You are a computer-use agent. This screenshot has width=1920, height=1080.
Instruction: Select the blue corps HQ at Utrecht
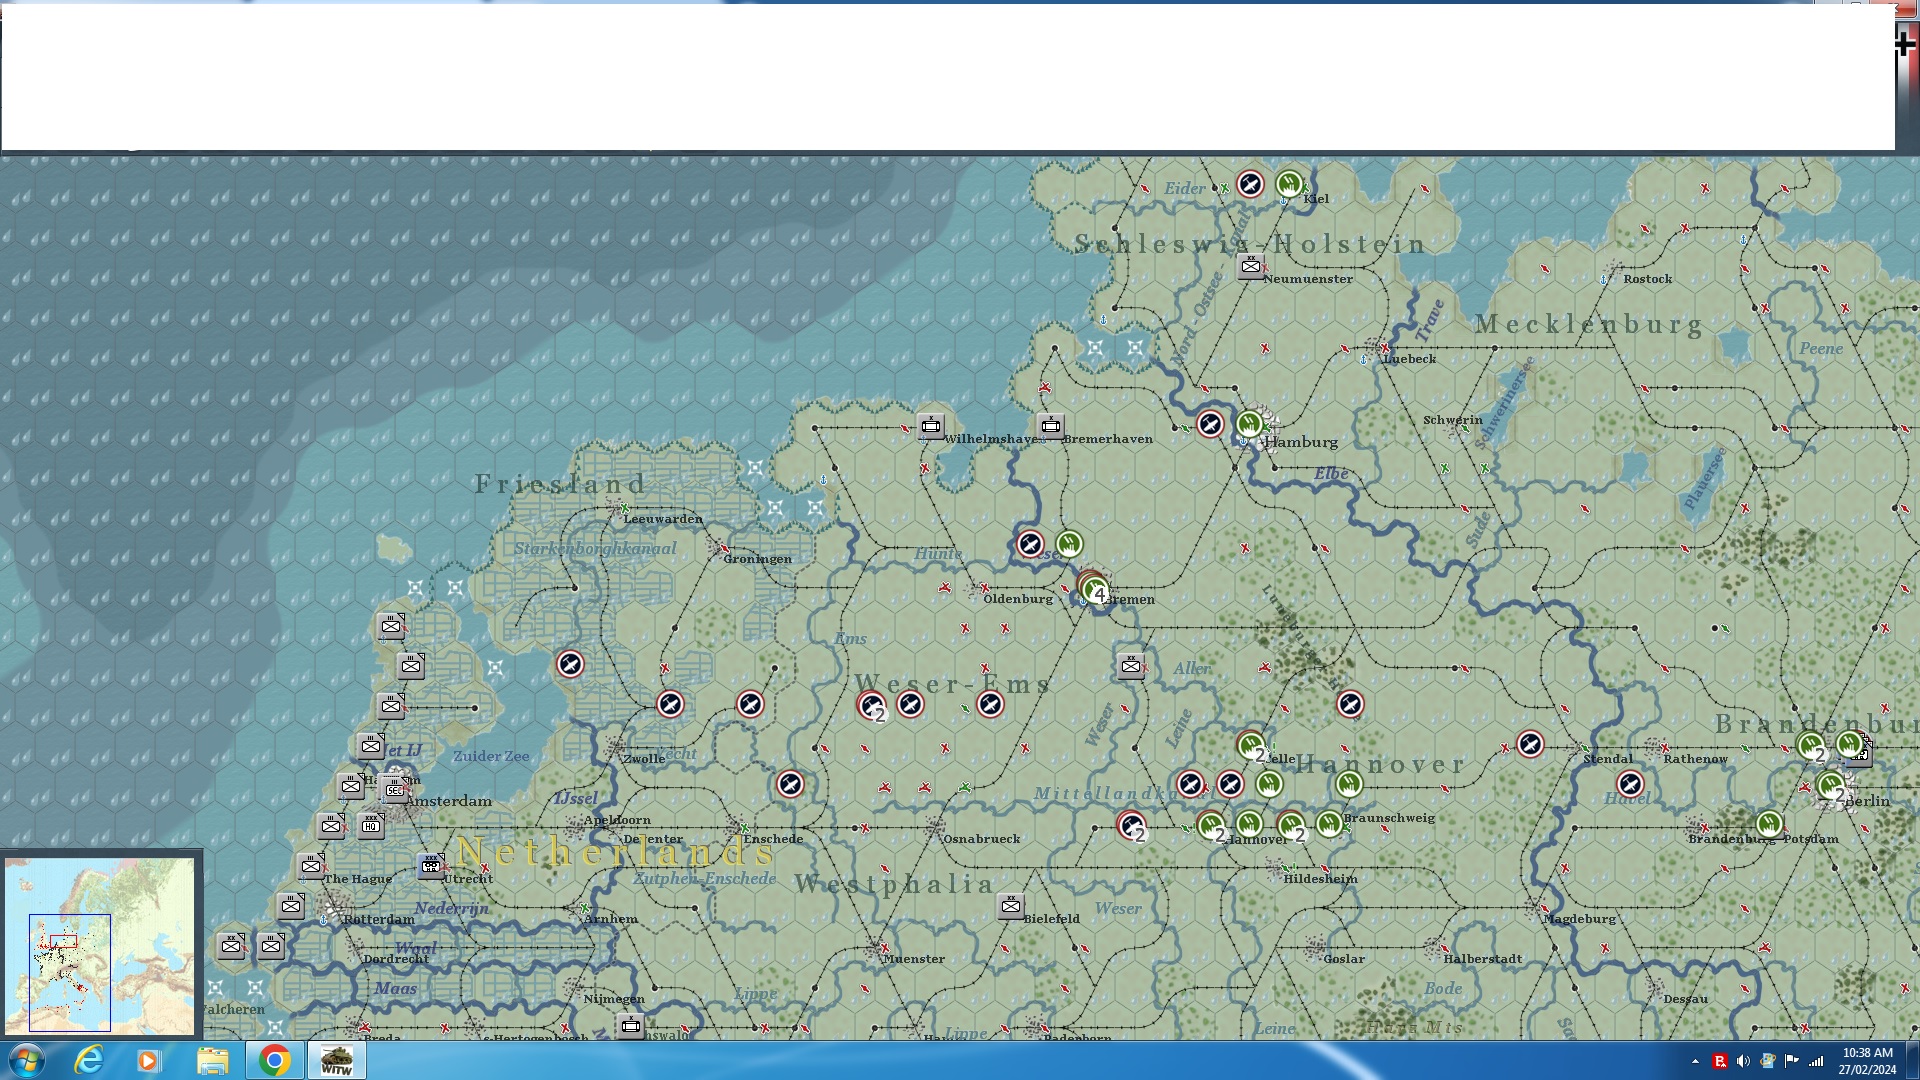431,865
